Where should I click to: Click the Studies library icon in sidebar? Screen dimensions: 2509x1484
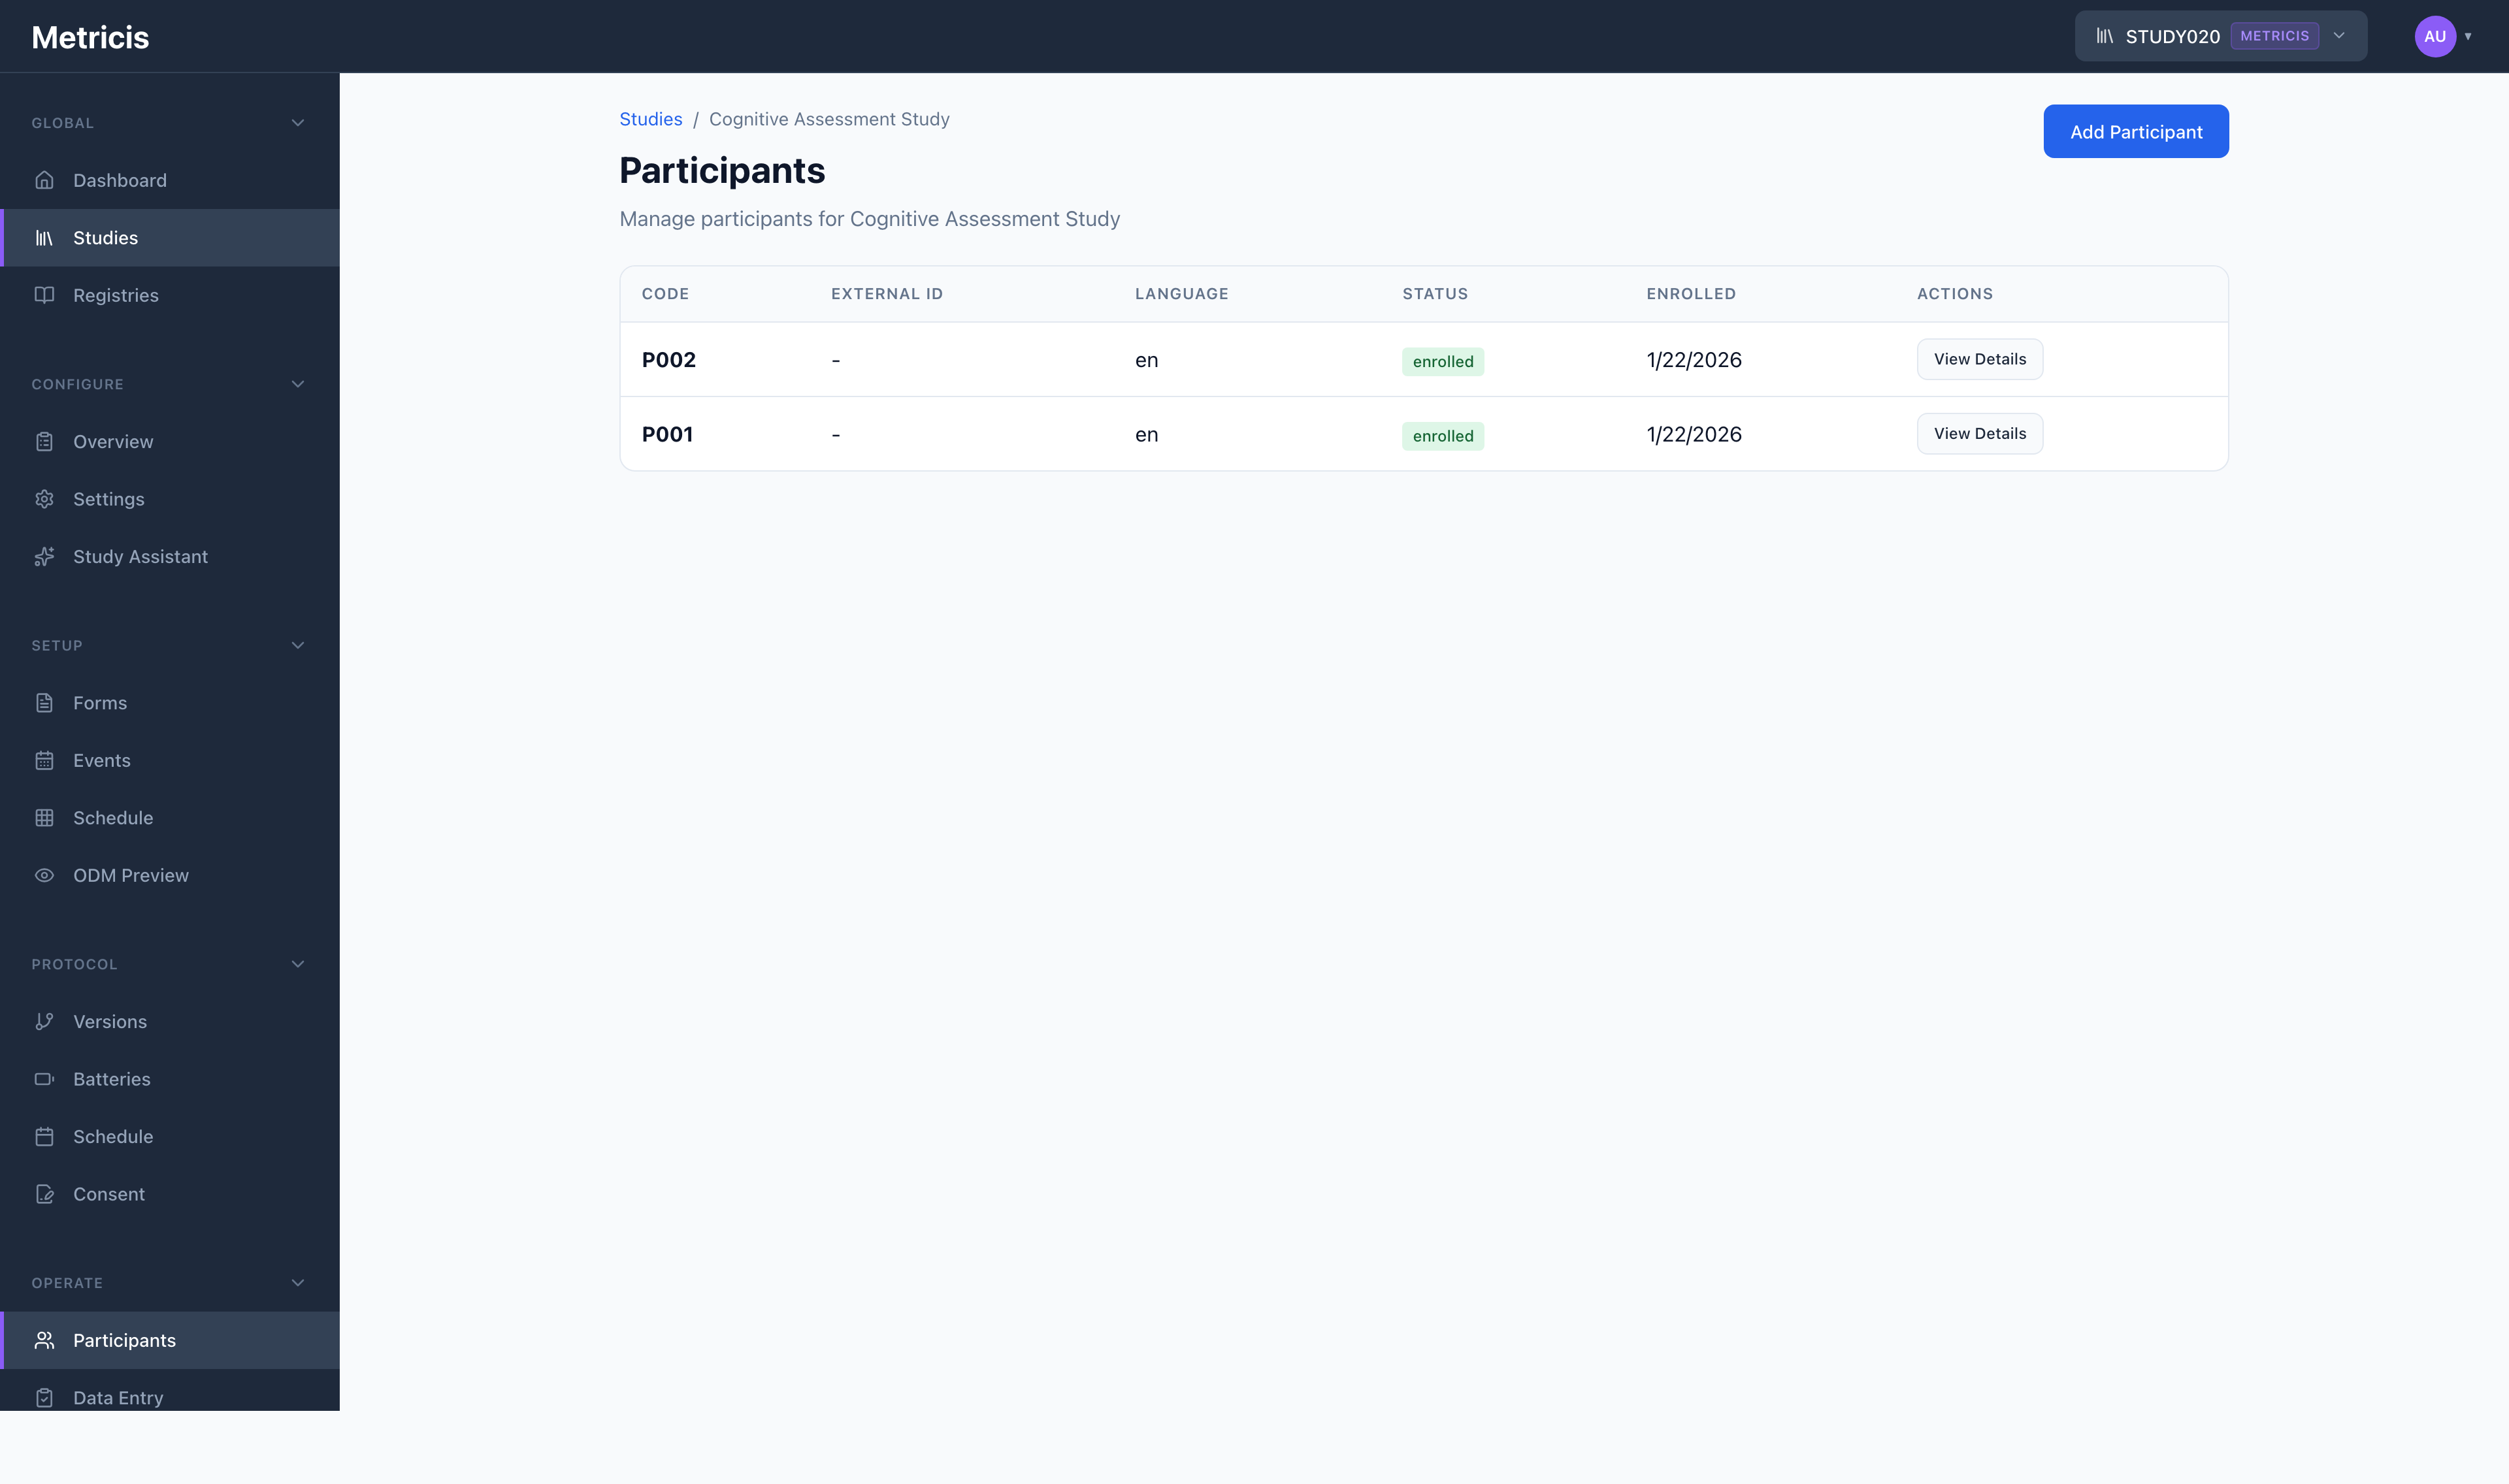tap(44, 238)
